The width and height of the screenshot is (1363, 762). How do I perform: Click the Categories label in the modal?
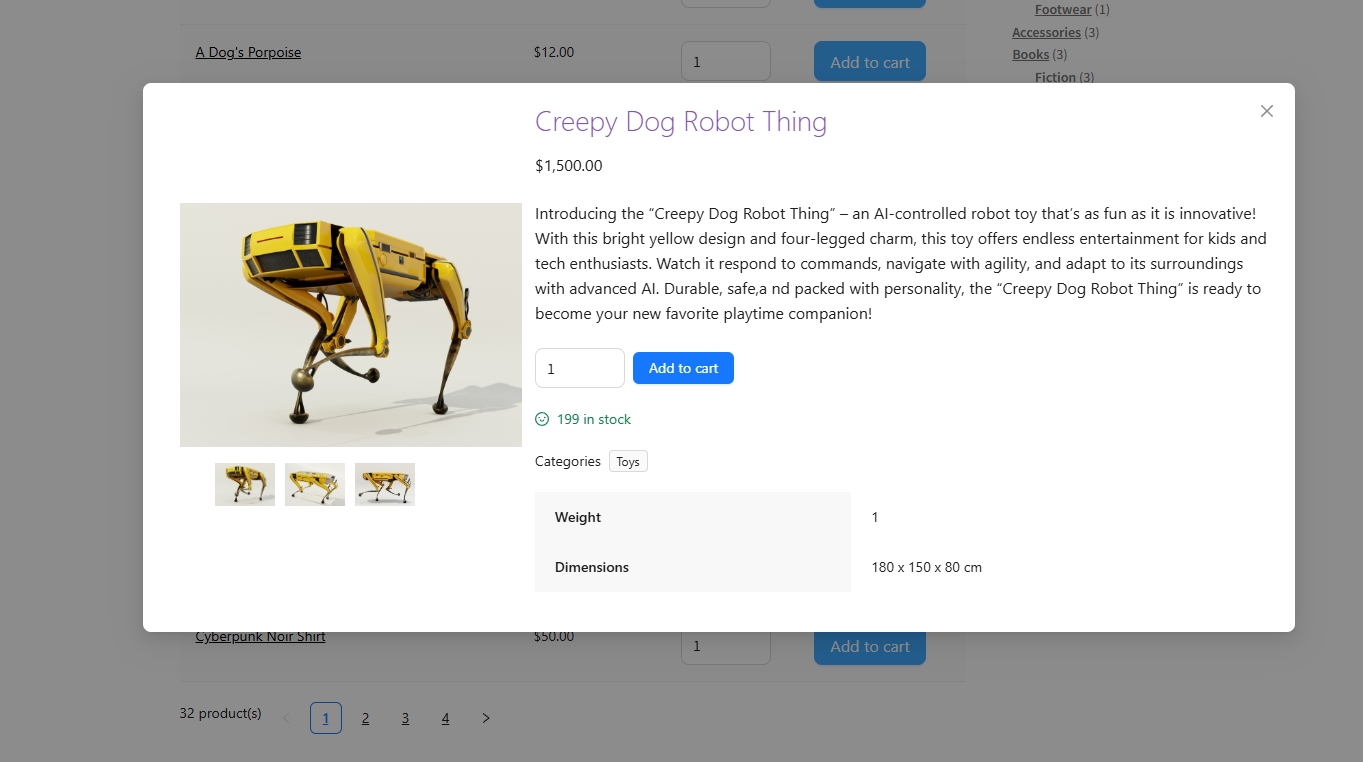click(568, 461)
